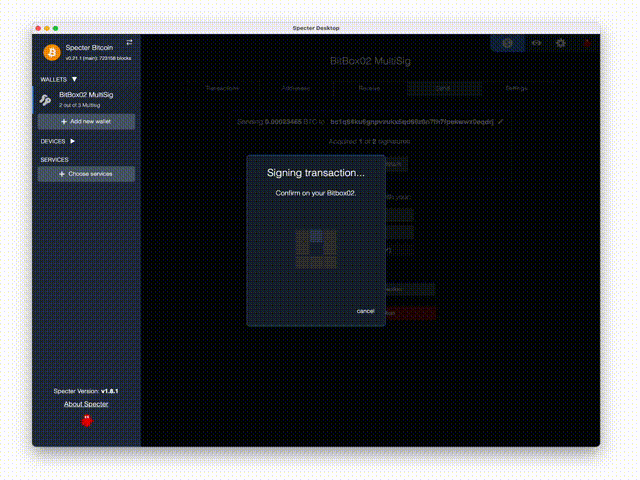The image size is (640, 480).
Task: Click the BitBox02 logo in signing dialog
Action: [x=316, y=249]
